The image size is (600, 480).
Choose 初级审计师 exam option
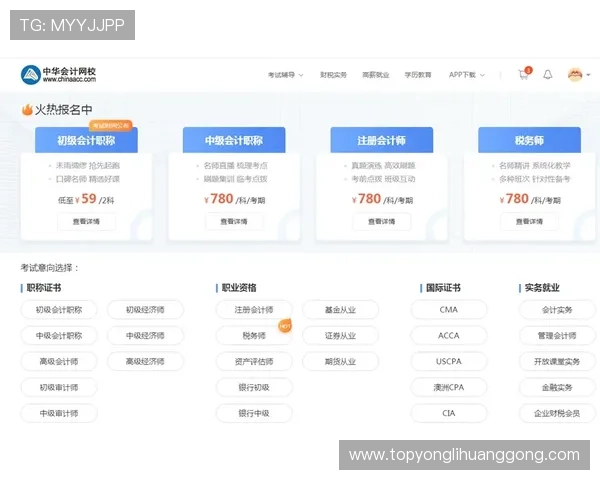[x=59, y=387]
